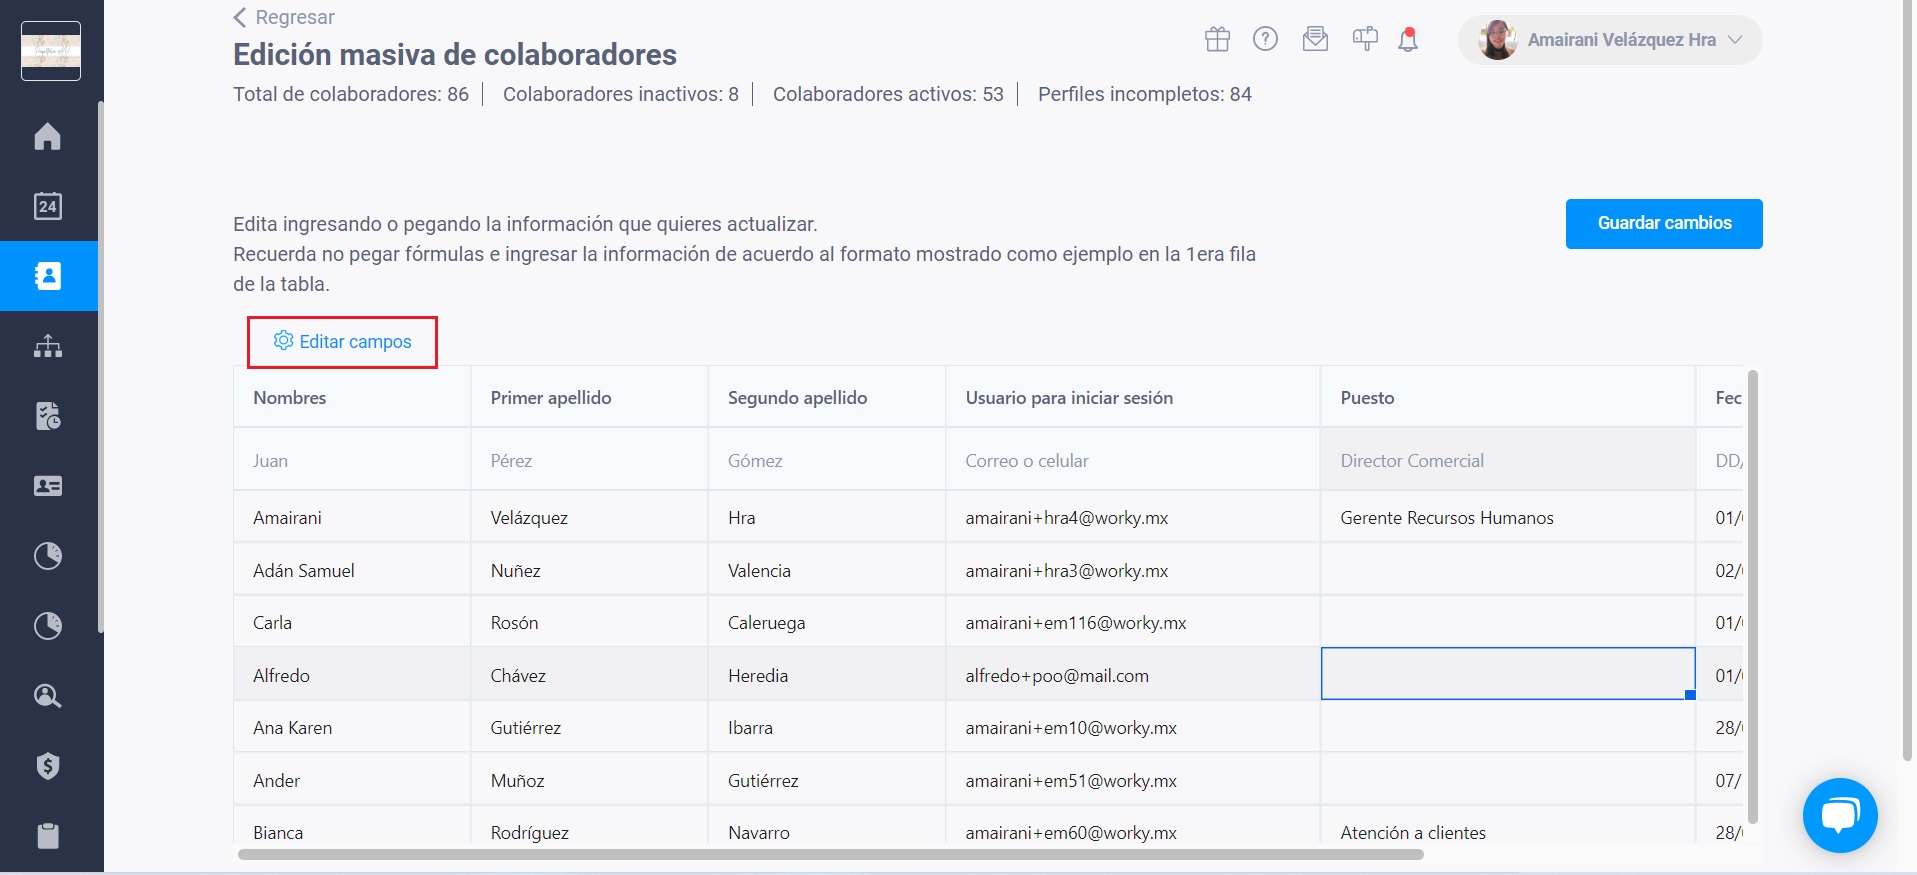The width and height of the screenshot is (1917, 875).
Task: Click the table horizontal scrollbar
Action: pyautogui.click(x=830, y=855)
